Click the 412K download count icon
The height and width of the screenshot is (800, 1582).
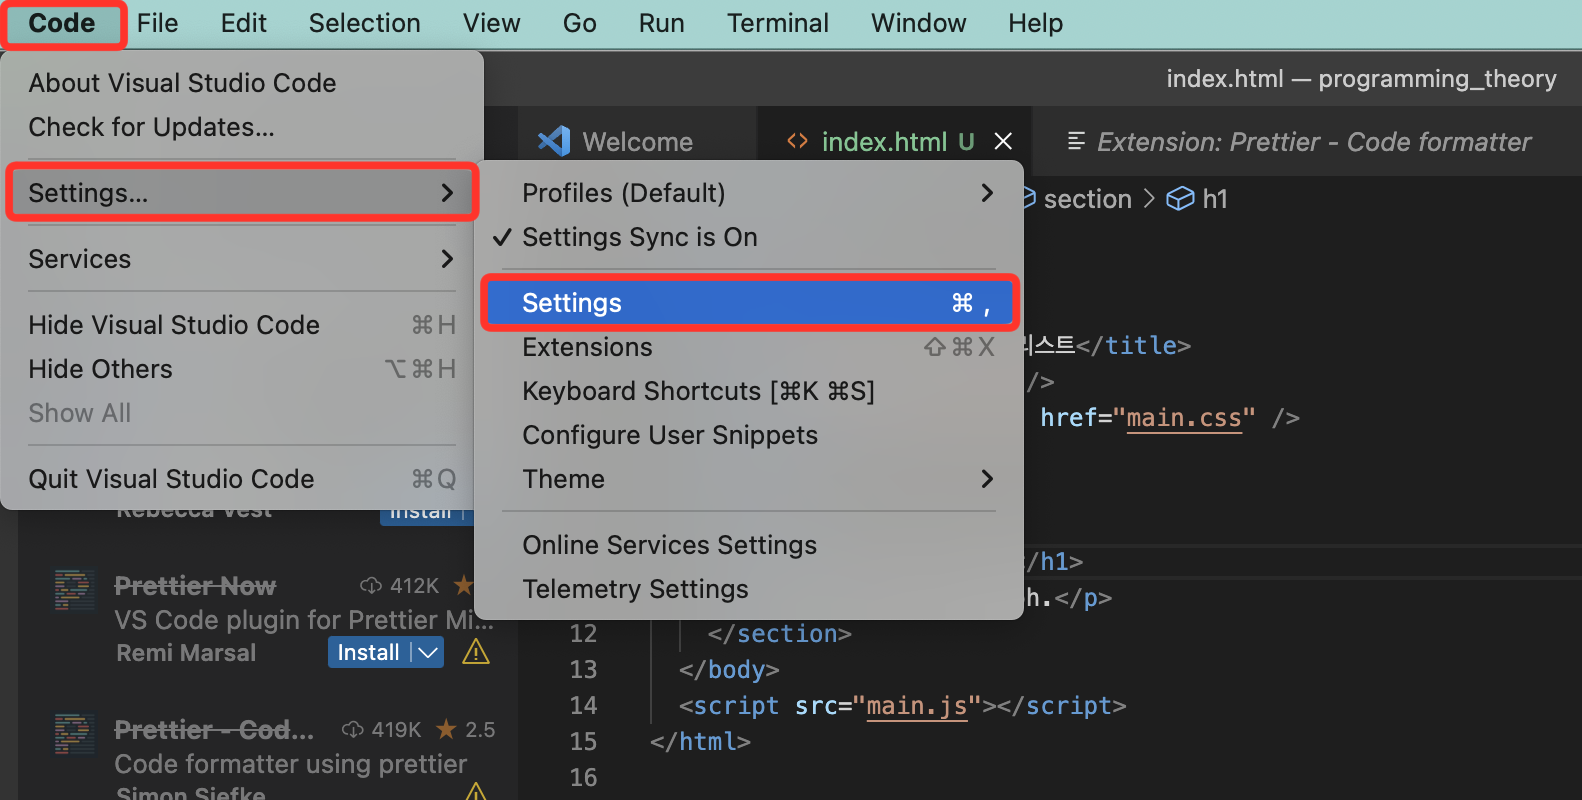coord(371,585)
